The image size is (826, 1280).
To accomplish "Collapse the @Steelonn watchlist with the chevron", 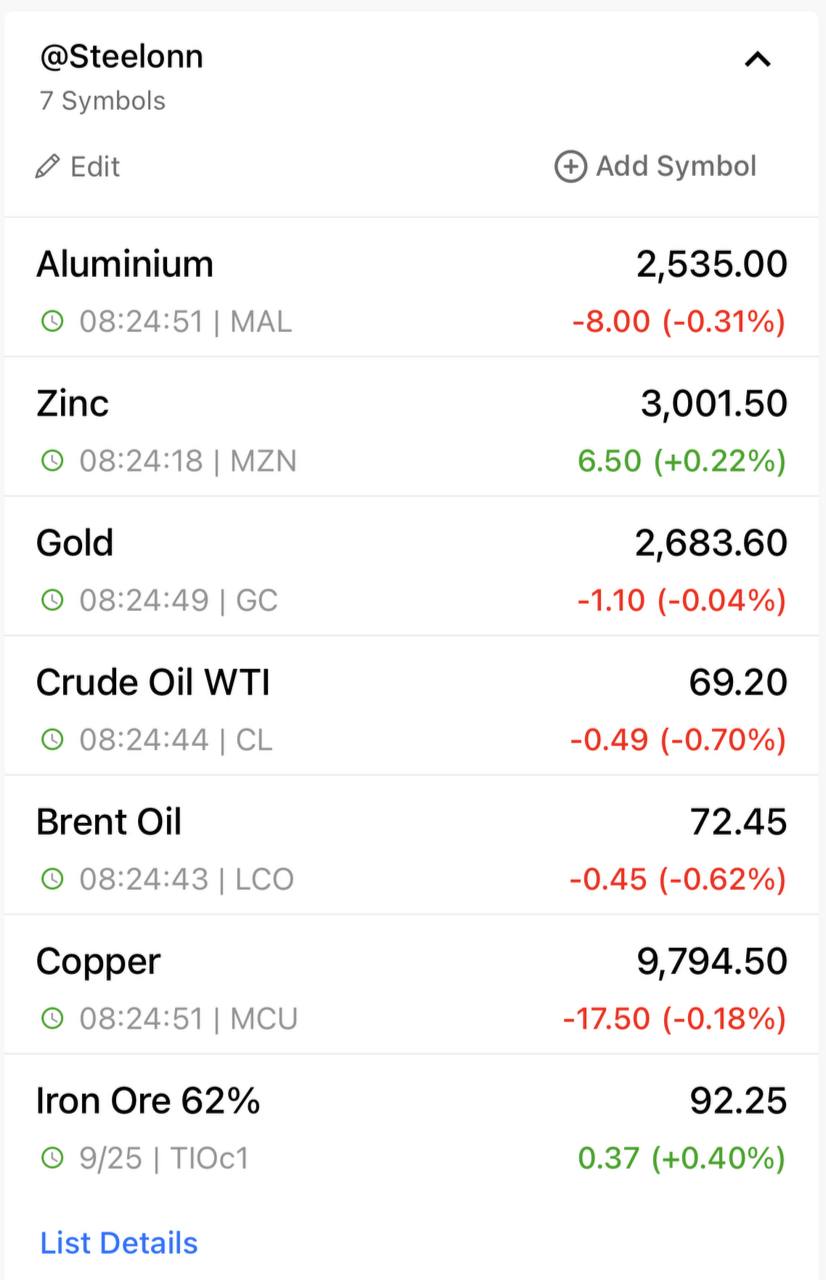I will [758, 60].
